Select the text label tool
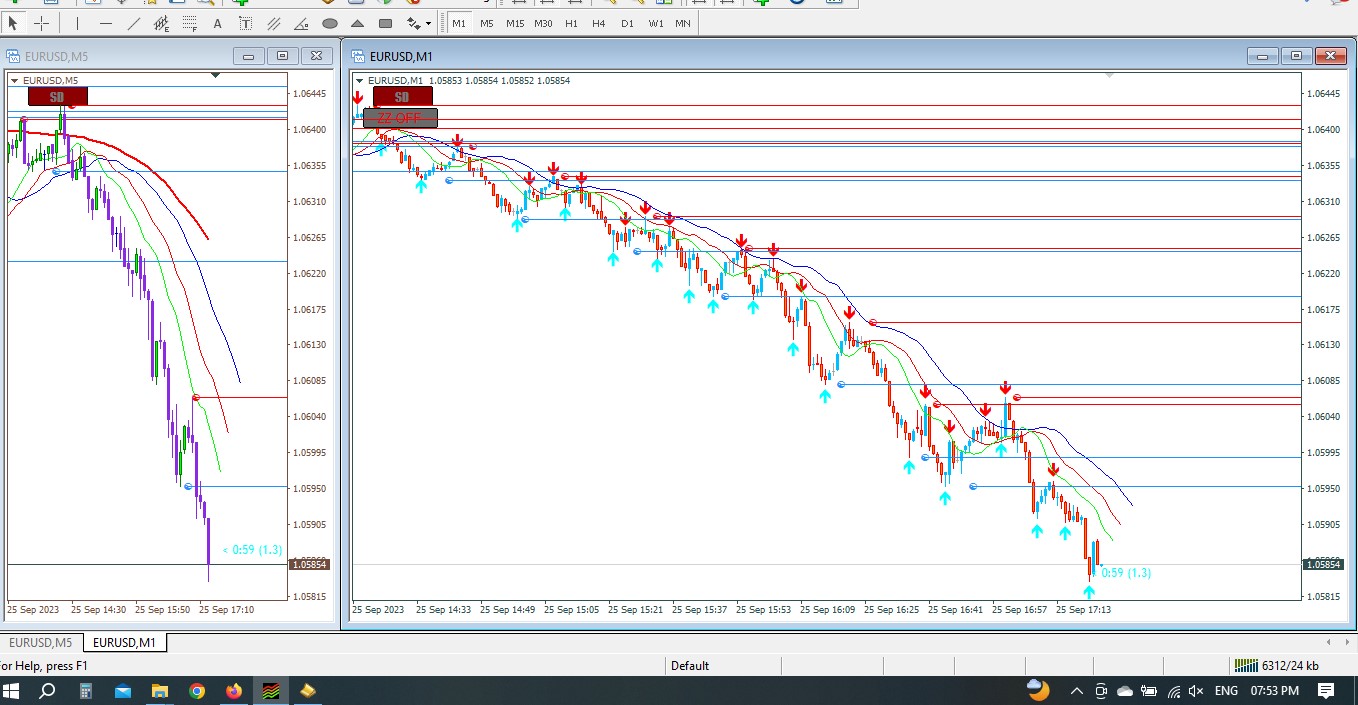This screenshot has width=1358, height=705. pyautogui.click(x=246, y=23)
